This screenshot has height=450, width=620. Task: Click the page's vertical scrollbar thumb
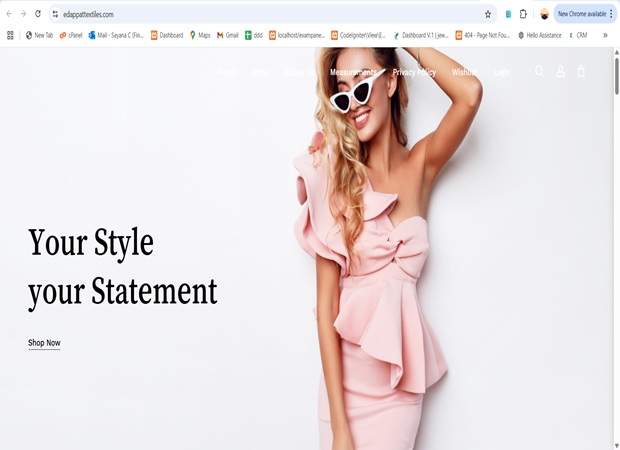[x=616, y=76]
